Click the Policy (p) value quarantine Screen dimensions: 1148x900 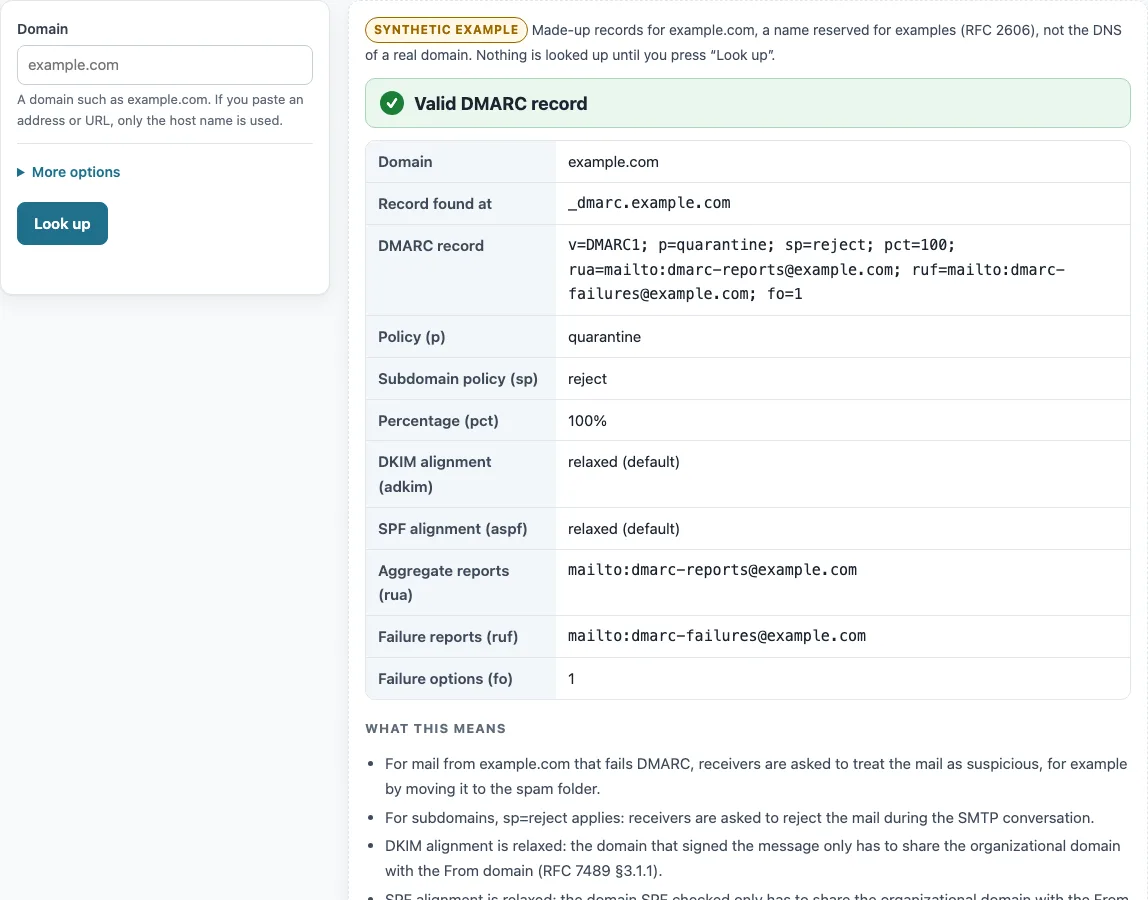(x=605, y=337)
